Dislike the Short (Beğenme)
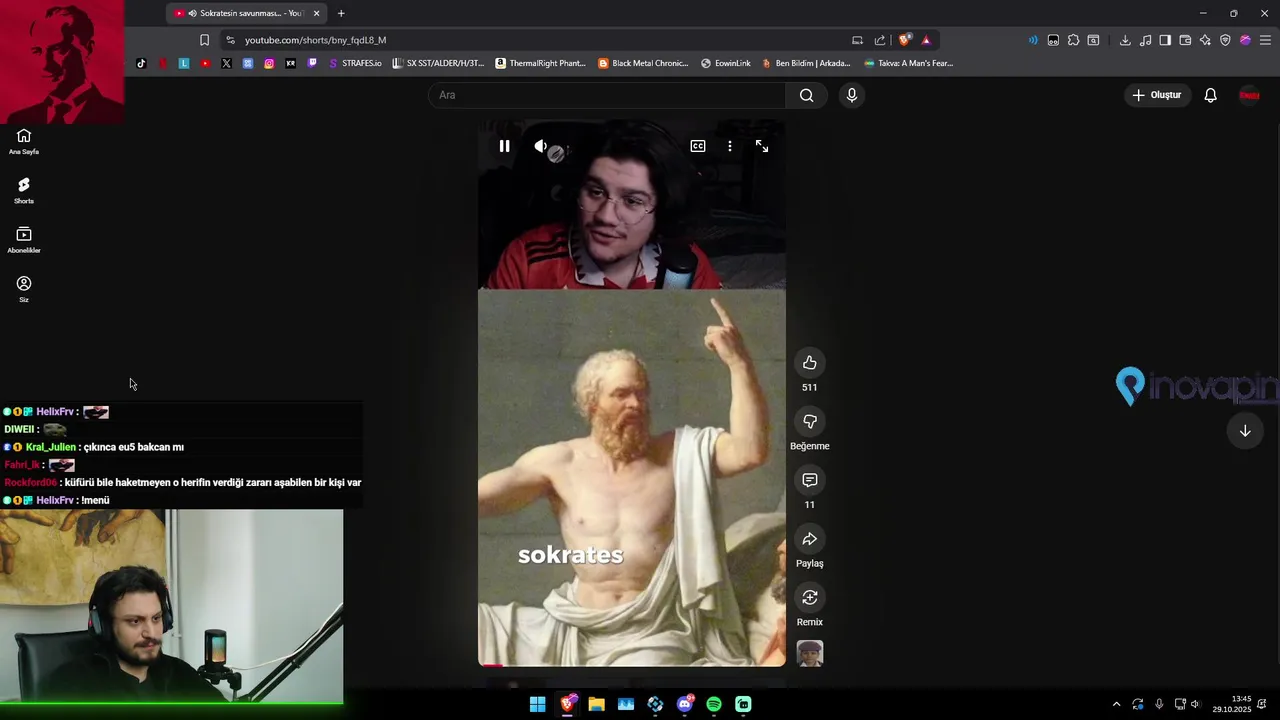 pyautogui.click(x=810, y=422)
